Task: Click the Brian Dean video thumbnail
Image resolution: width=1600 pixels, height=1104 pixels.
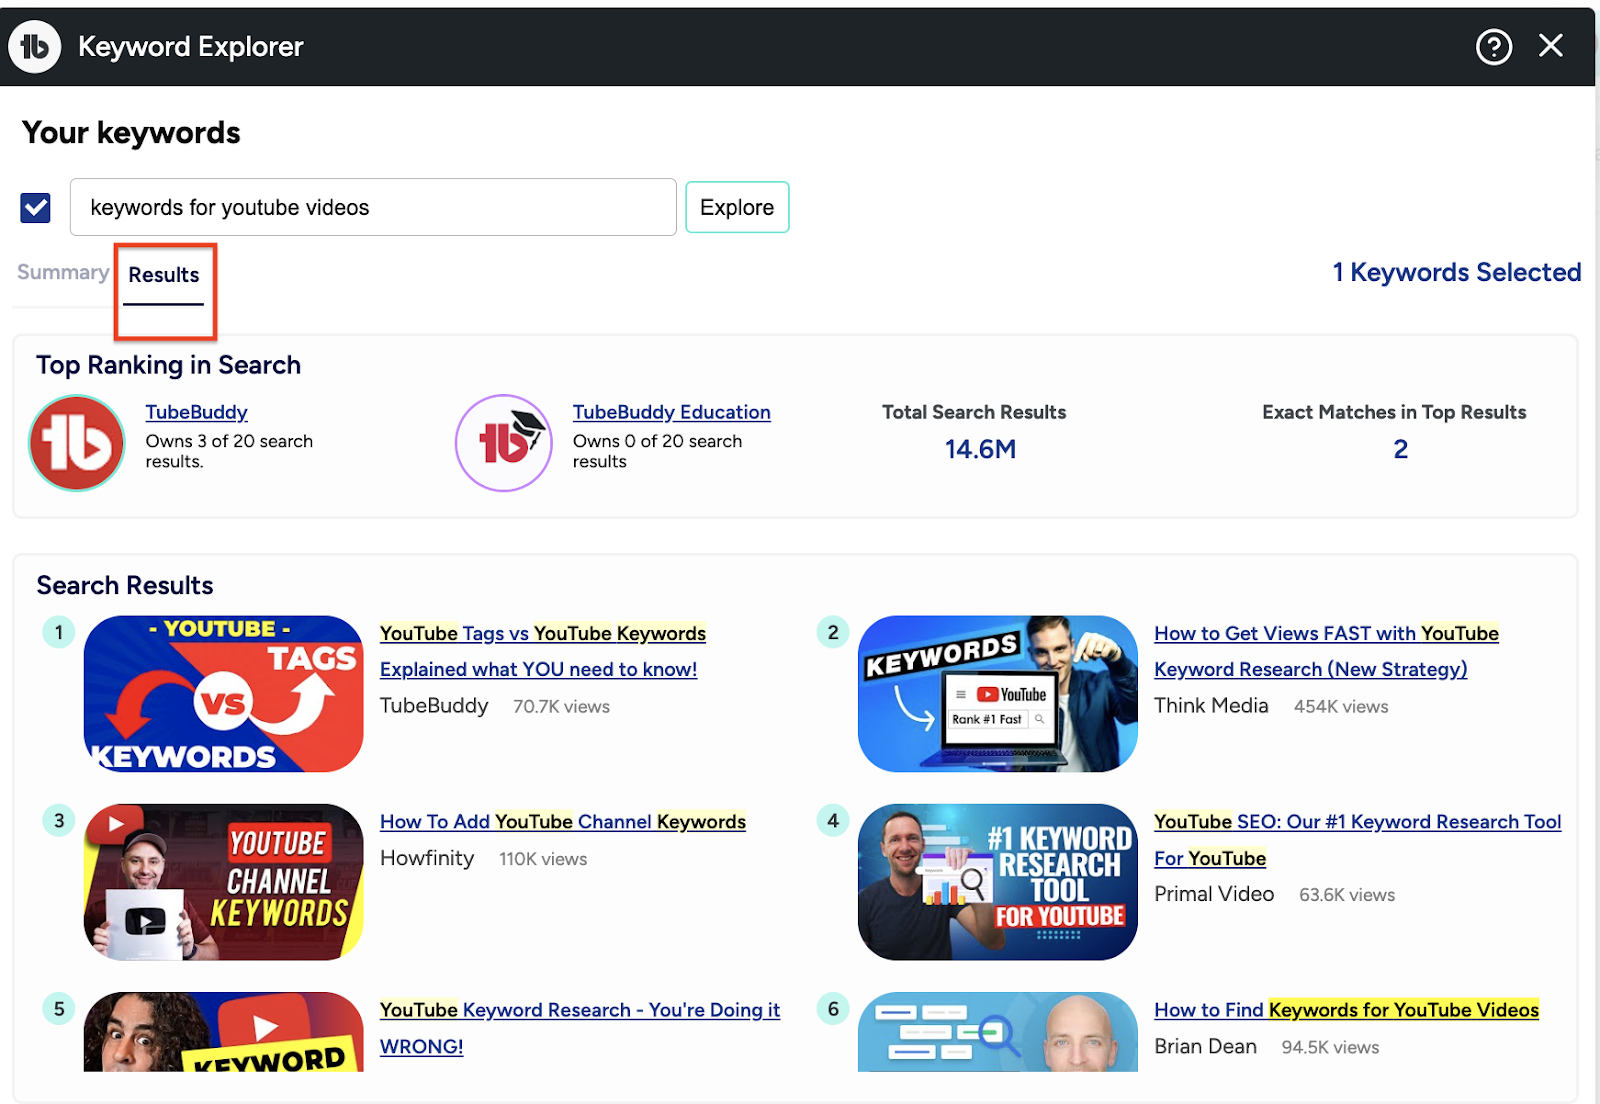Action: pyautogui.click(x=998, y=1032)
